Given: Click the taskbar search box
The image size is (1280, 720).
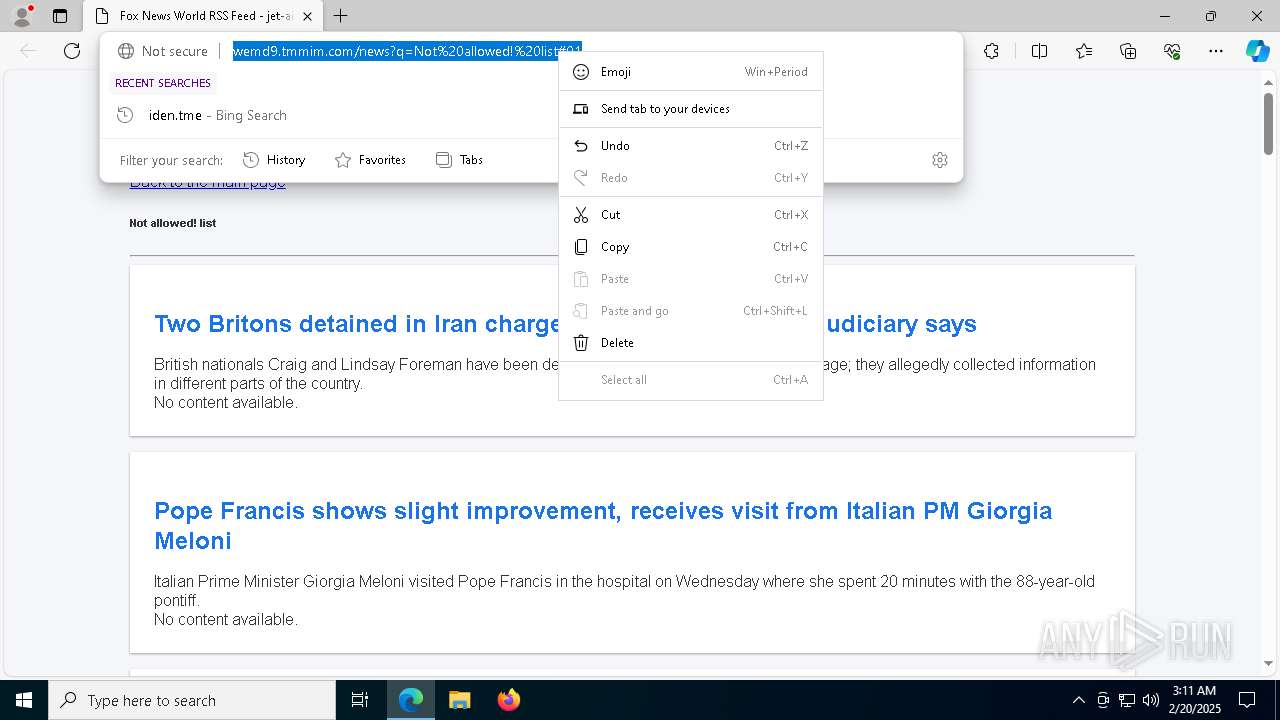Looking at the screenshot, I should pyautogui.click(x=192, y=700).
